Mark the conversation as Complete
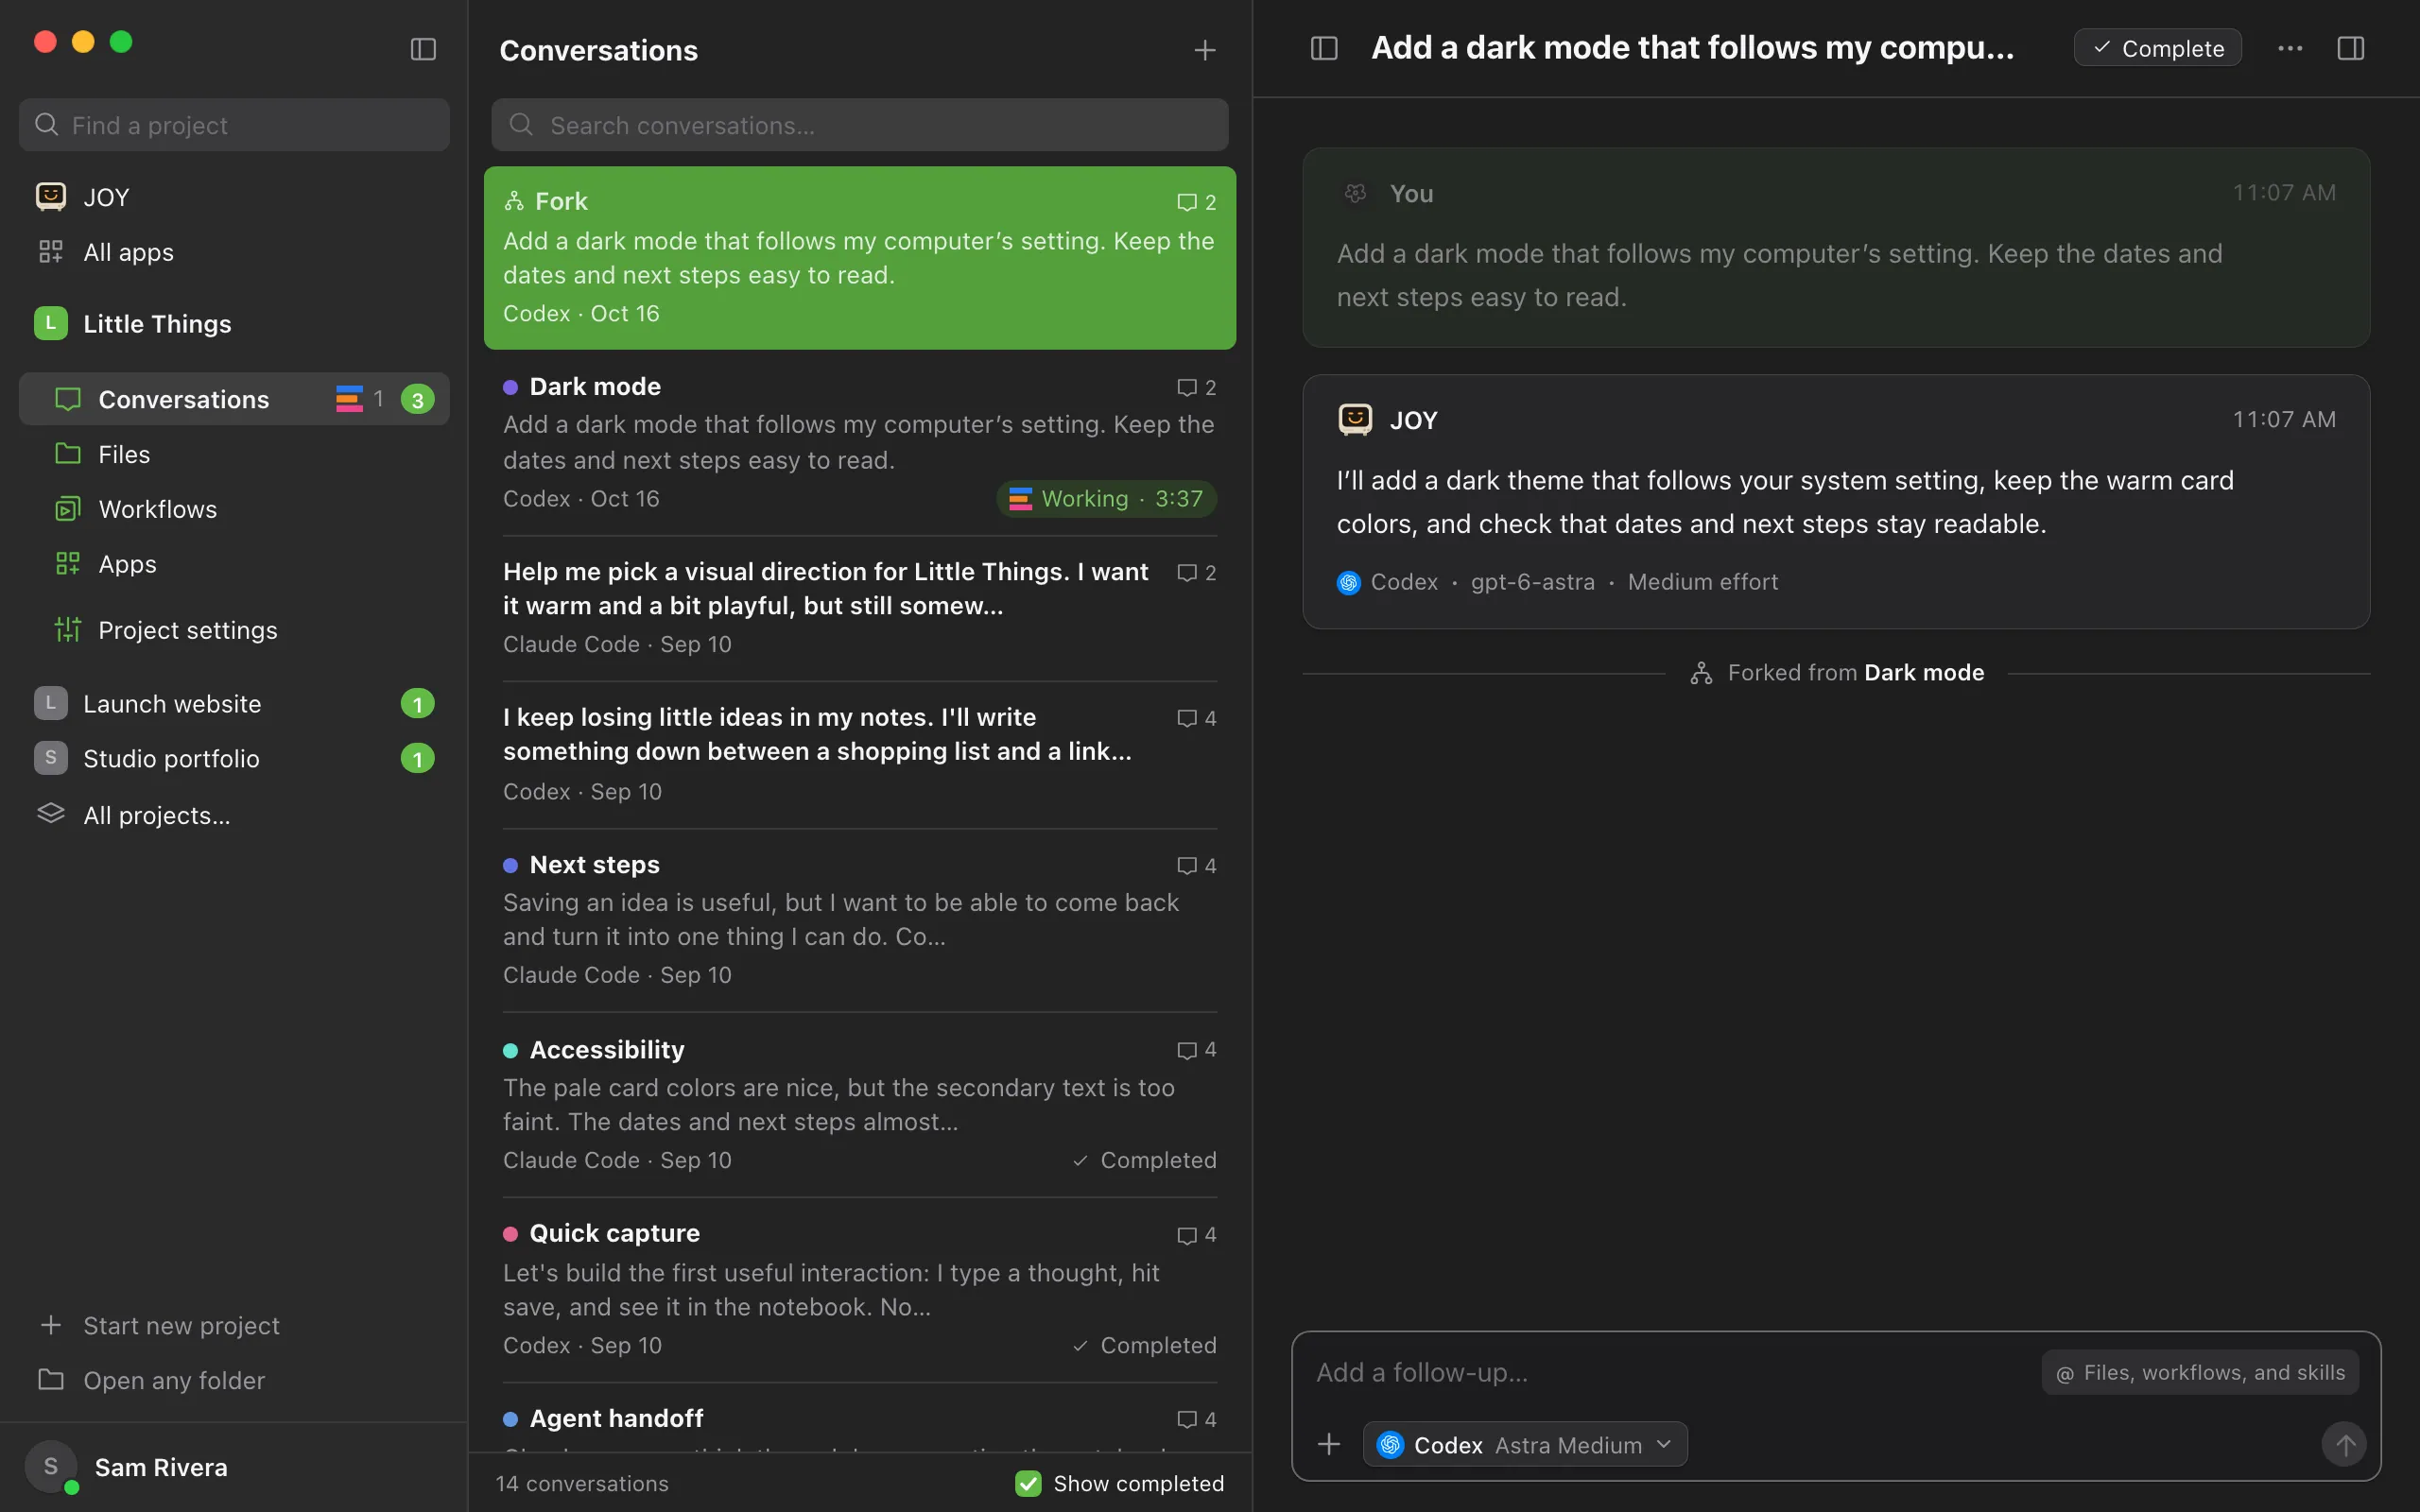Screen dimensions: 2420x1512 [x=2157, y=48]
